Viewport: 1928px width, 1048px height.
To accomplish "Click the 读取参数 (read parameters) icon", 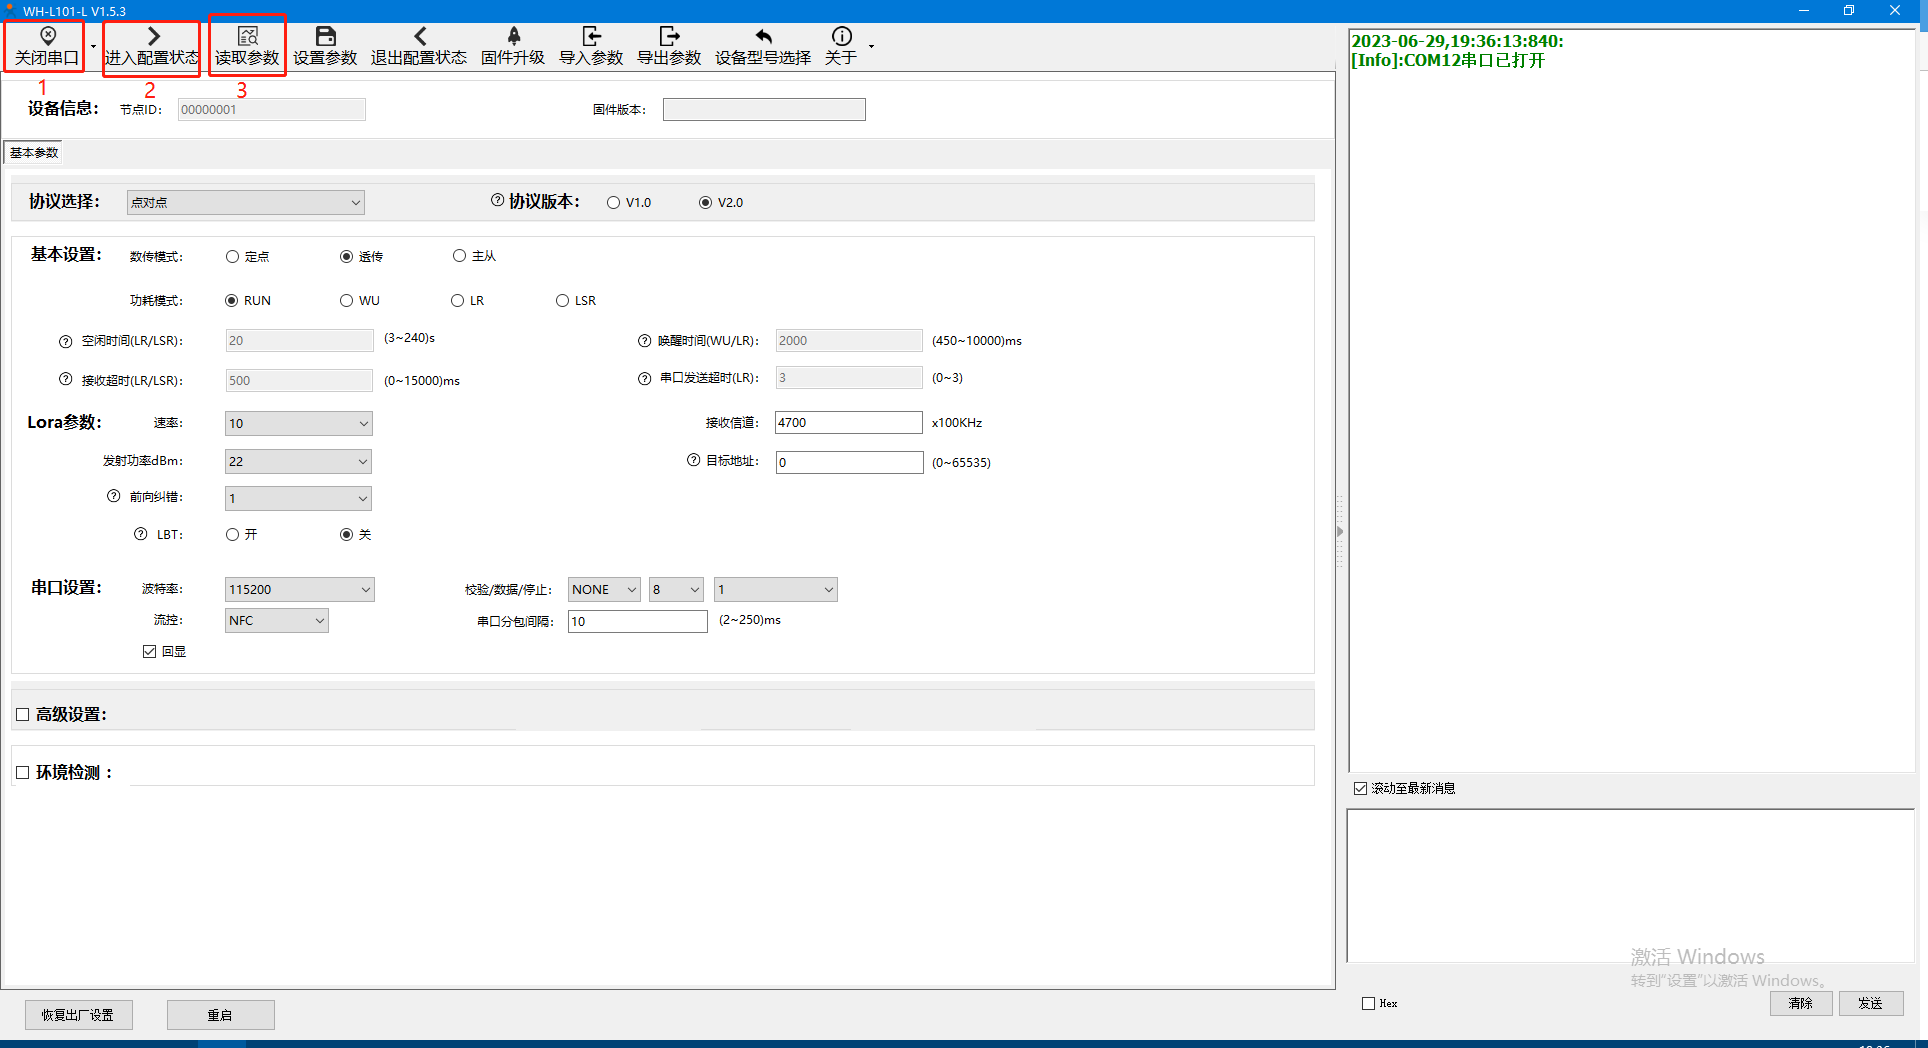I will coord(248,37).
